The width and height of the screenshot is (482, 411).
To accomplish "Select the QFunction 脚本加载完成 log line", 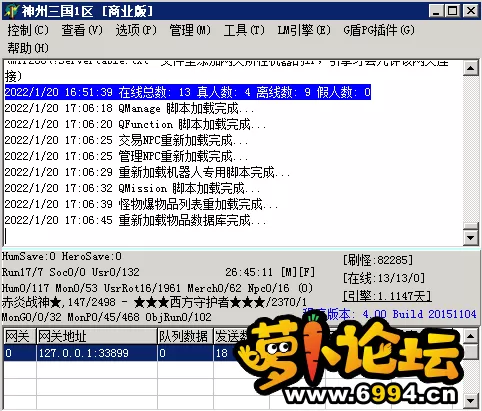I will pyautogui.click(x=135, y=124).
